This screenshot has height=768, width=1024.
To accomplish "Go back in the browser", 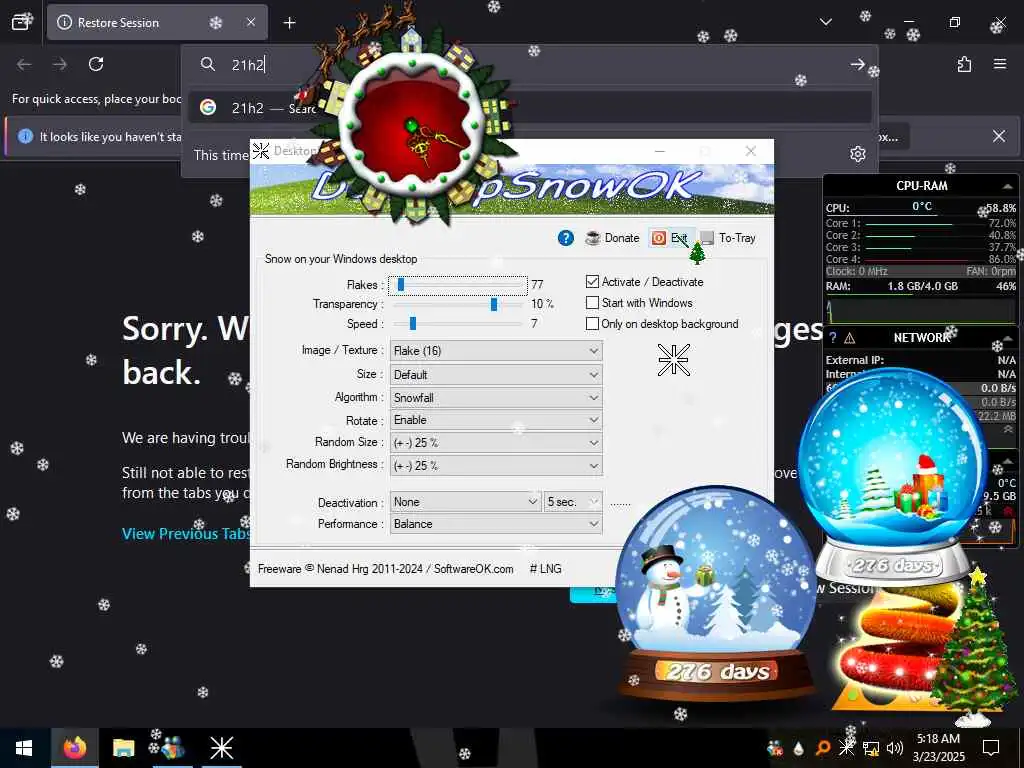I will (24, 64).
